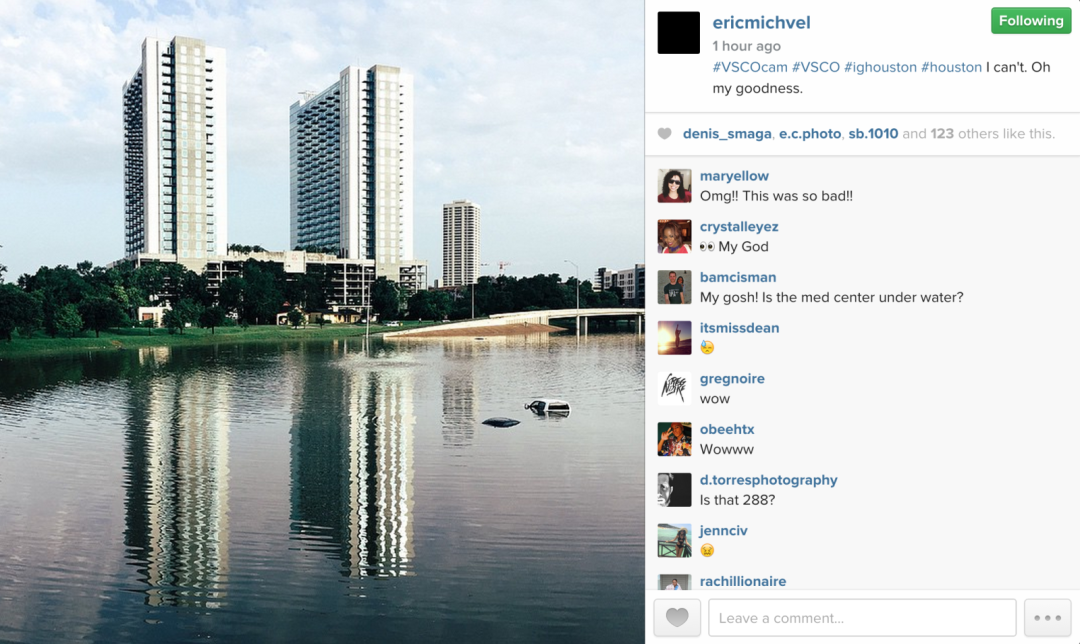Click maryellow's avatar
This screenshot has width=1080, height=644.
click(674, 186)
